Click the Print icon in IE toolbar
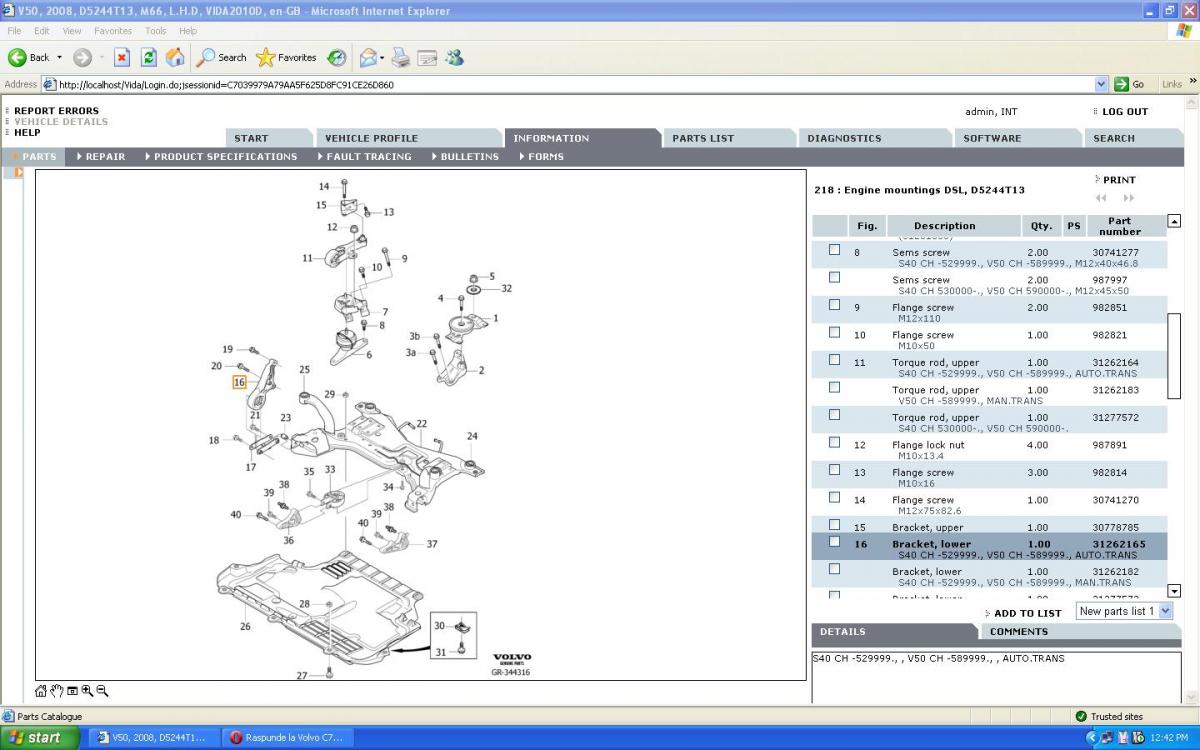 [400, 57]
